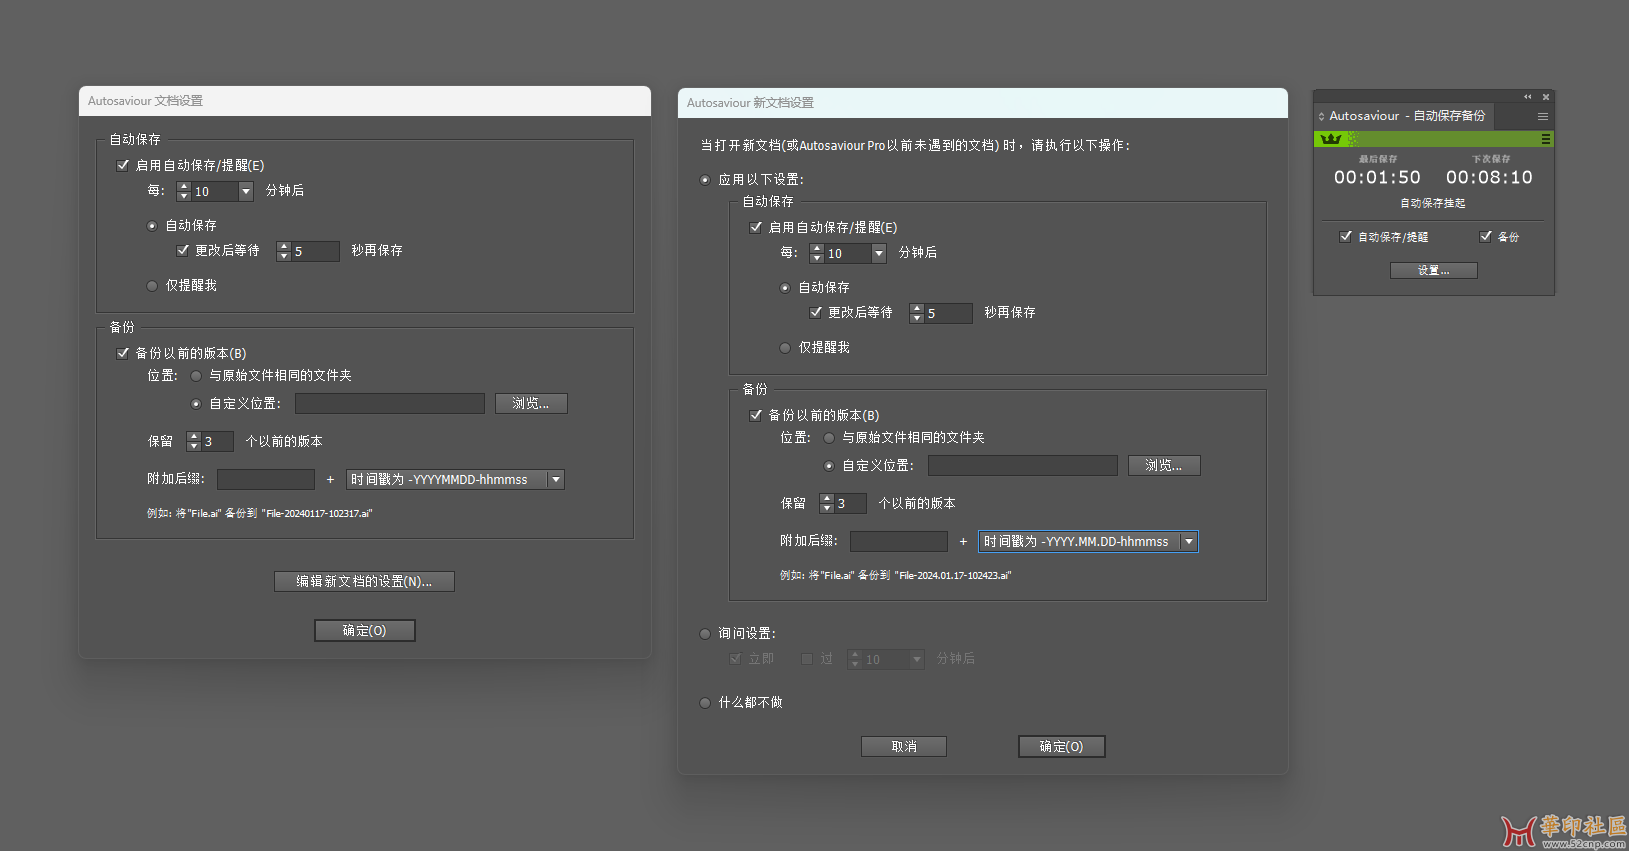1629x851 pixels.
Task: Choose 自定义位置 radio in 新文档设置 dialog
Action: [829, 466]
